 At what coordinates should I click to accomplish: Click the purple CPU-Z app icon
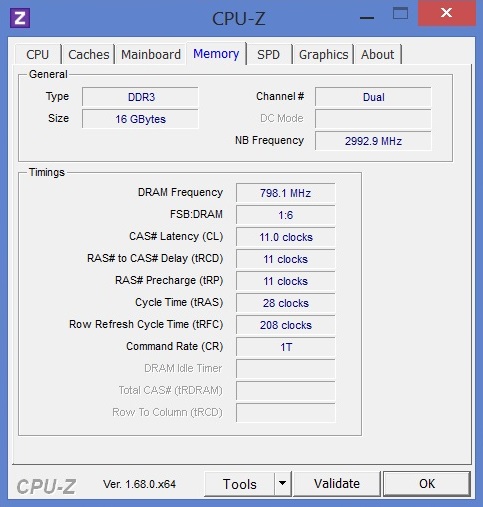[20, 18]
